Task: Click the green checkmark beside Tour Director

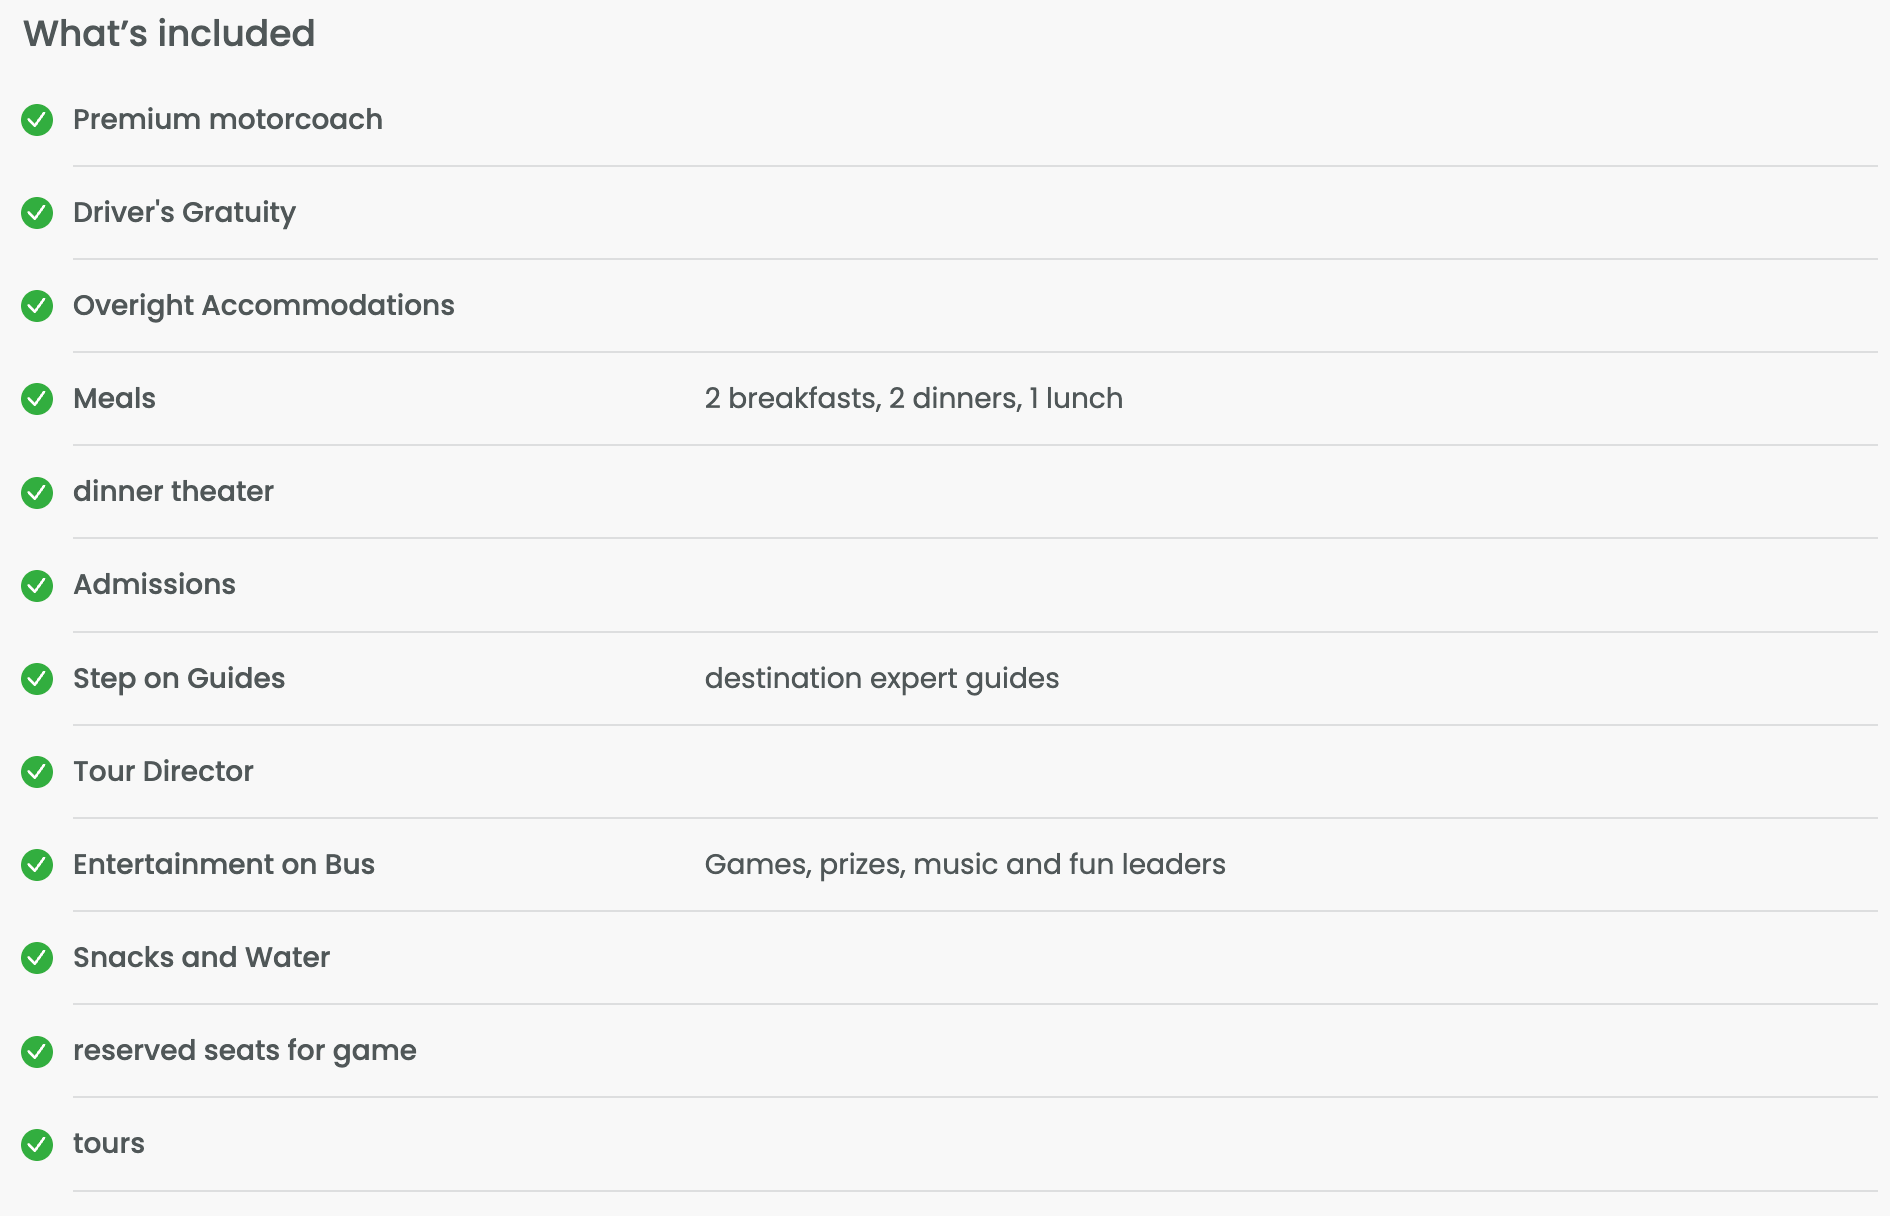Action: [x=37, y=772]
